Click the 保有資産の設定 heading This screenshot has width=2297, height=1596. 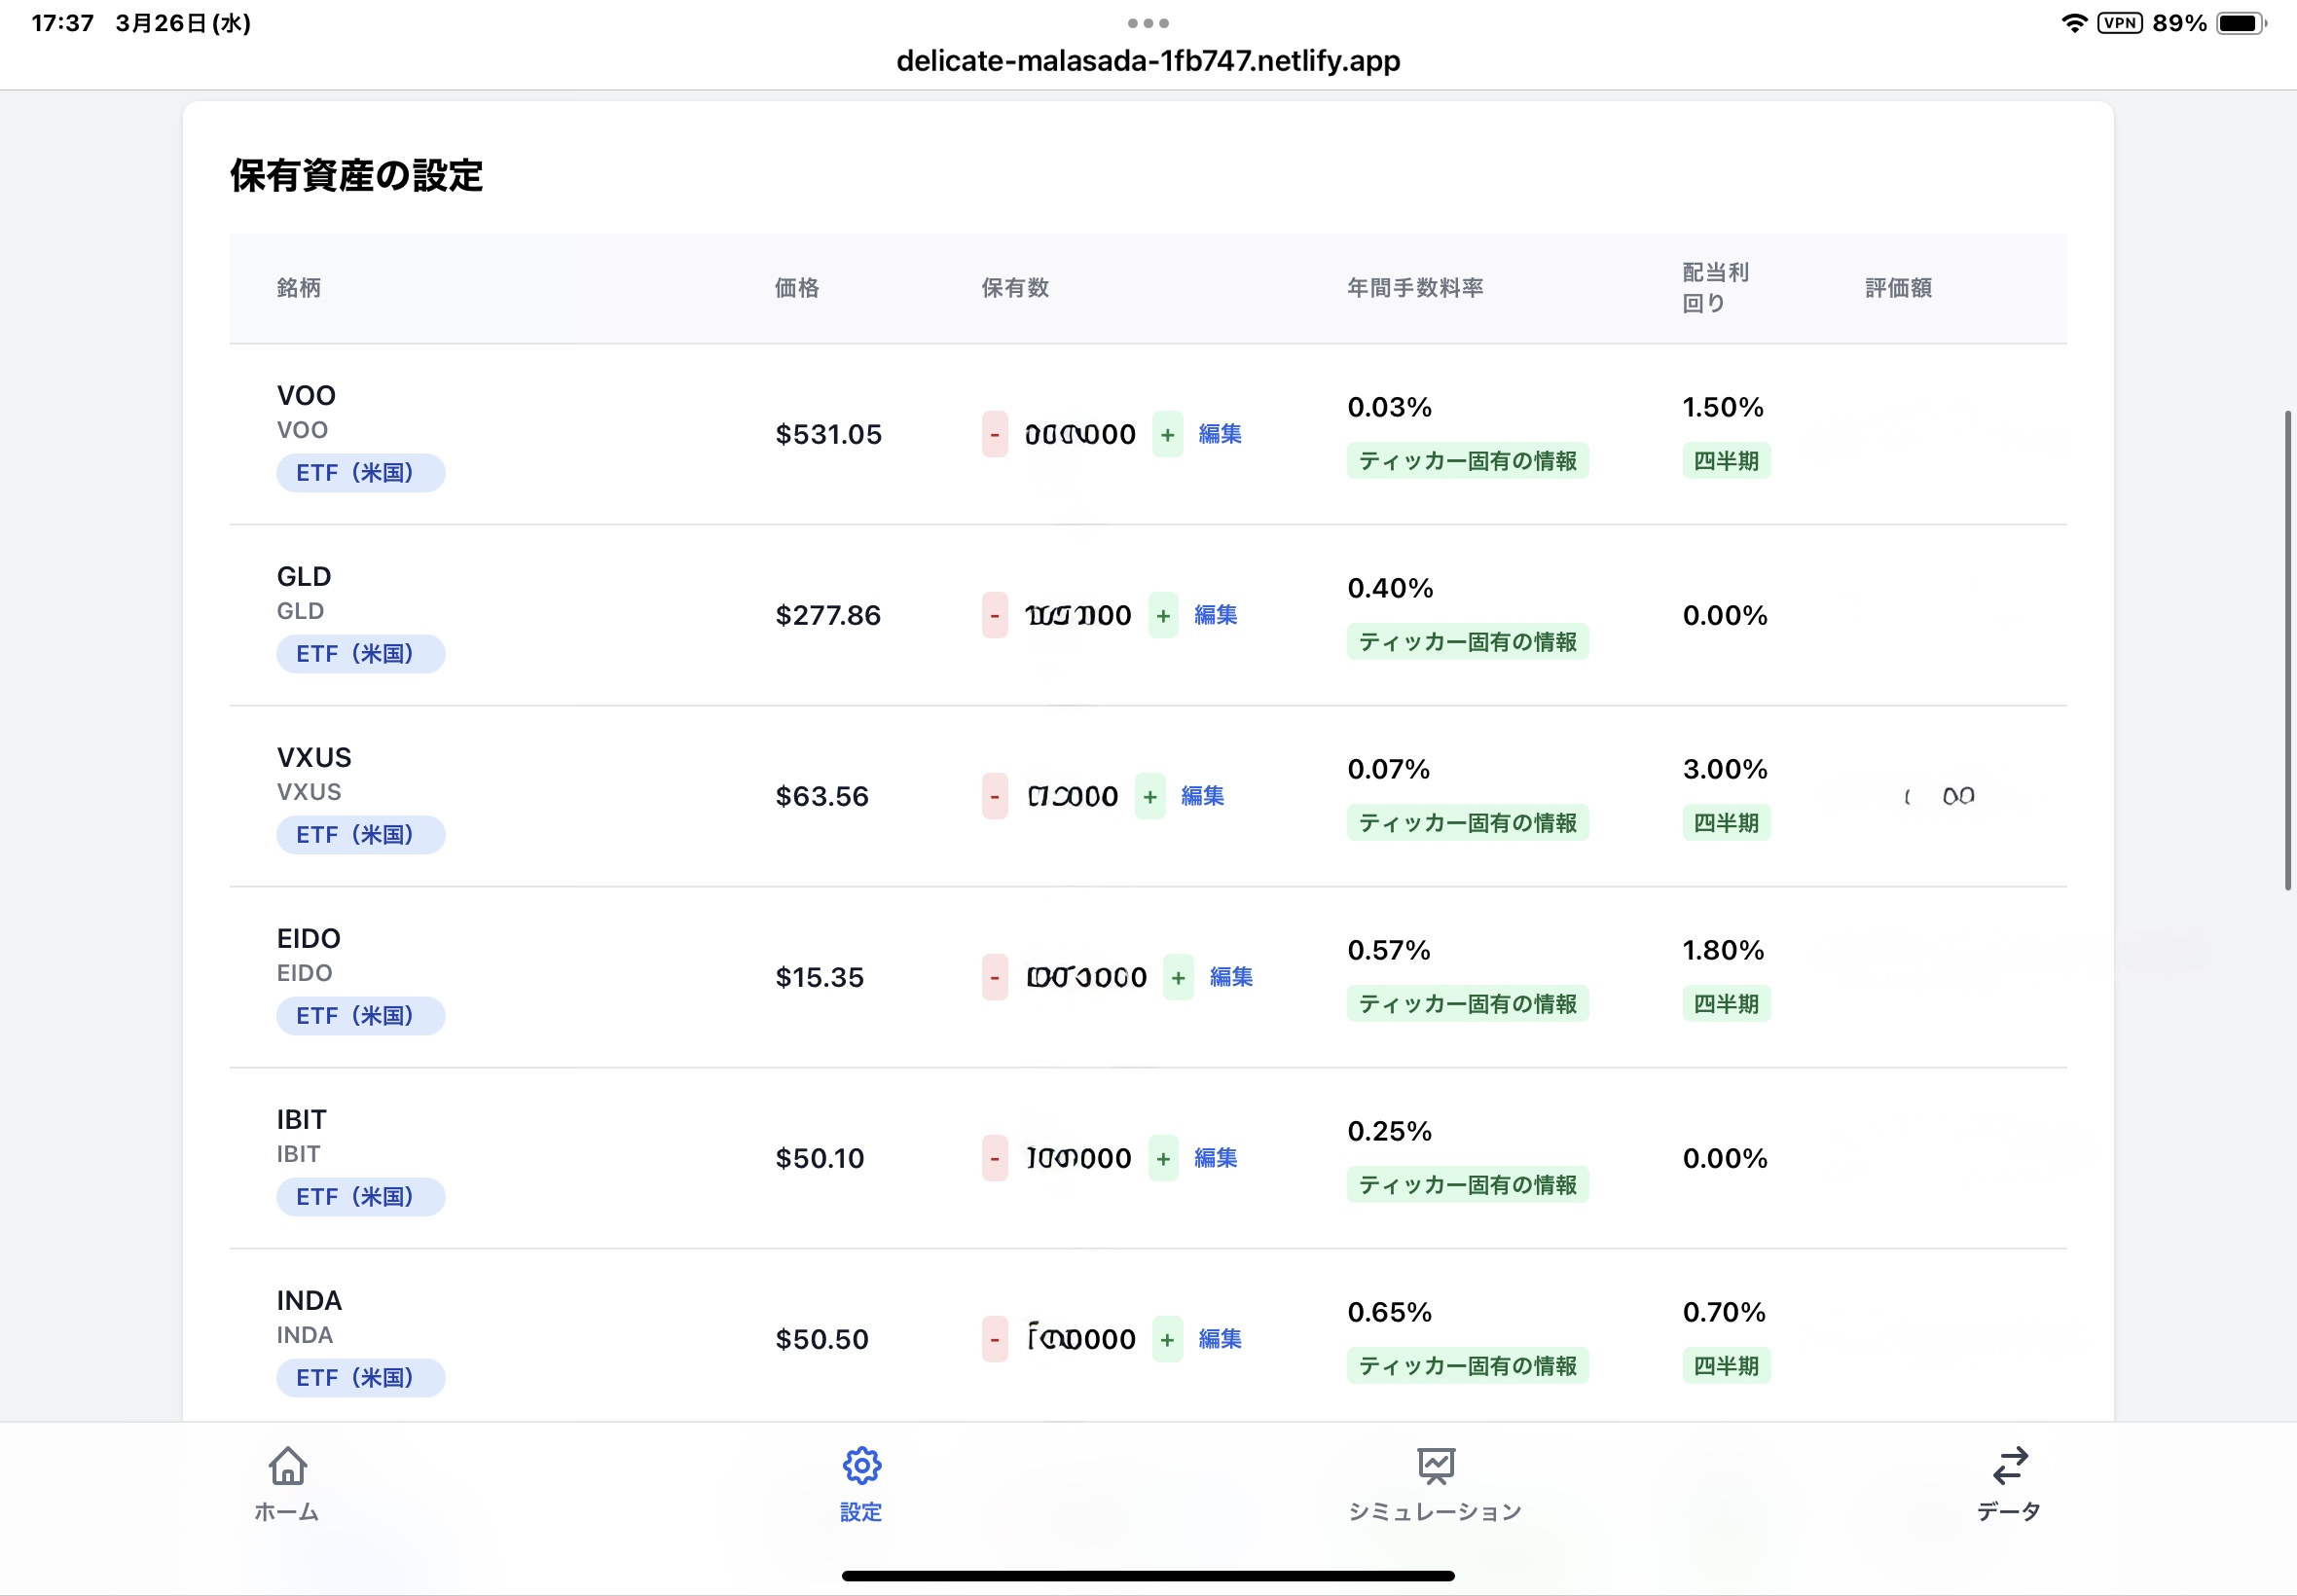pyautogui.click(x=357, y=176)
